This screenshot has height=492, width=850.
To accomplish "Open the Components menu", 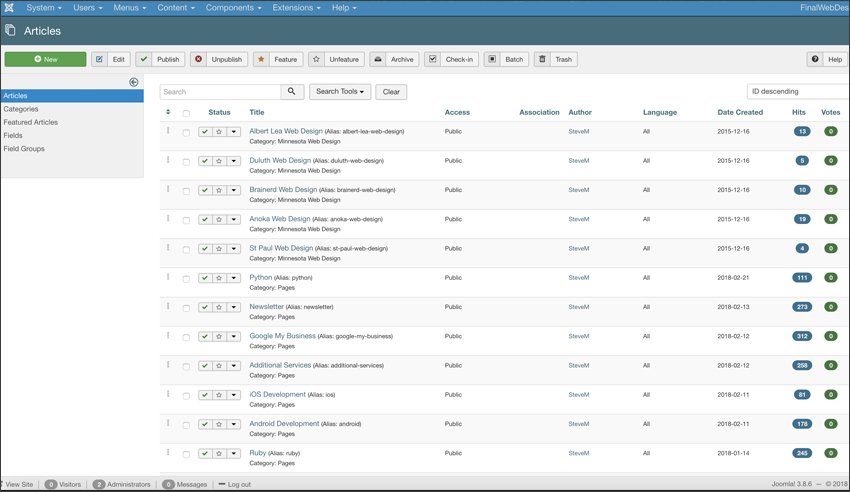I will [x=233, y=8].
